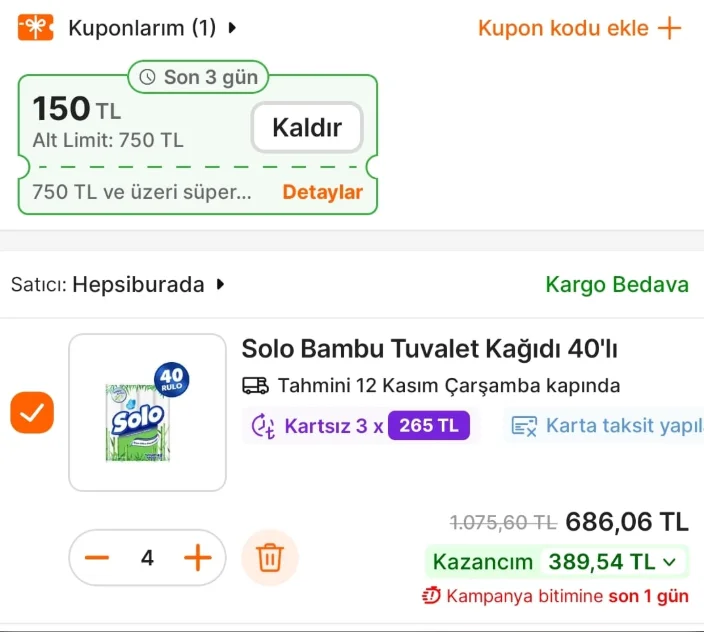Open the Hepsiburada seller arrow
Viewport: 704px width, 632px height.
(x=221, y=285)
